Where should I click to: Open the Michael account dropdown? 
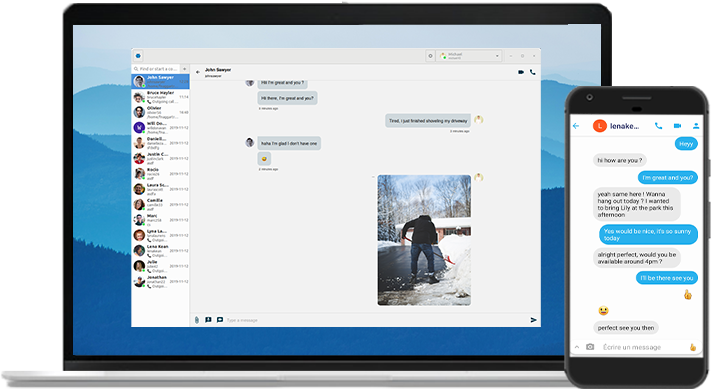pos(469,56)
